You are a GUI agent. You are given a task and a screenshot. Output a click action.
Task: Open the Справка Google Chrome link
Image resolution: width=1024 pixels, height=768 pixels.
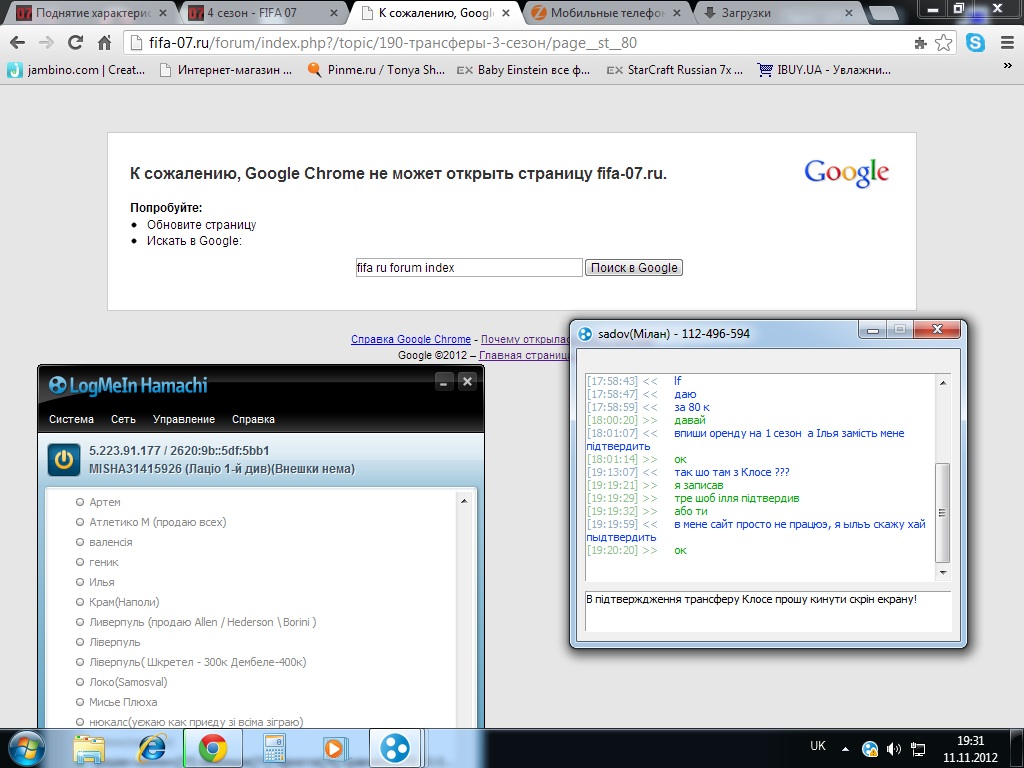point(411,340)
